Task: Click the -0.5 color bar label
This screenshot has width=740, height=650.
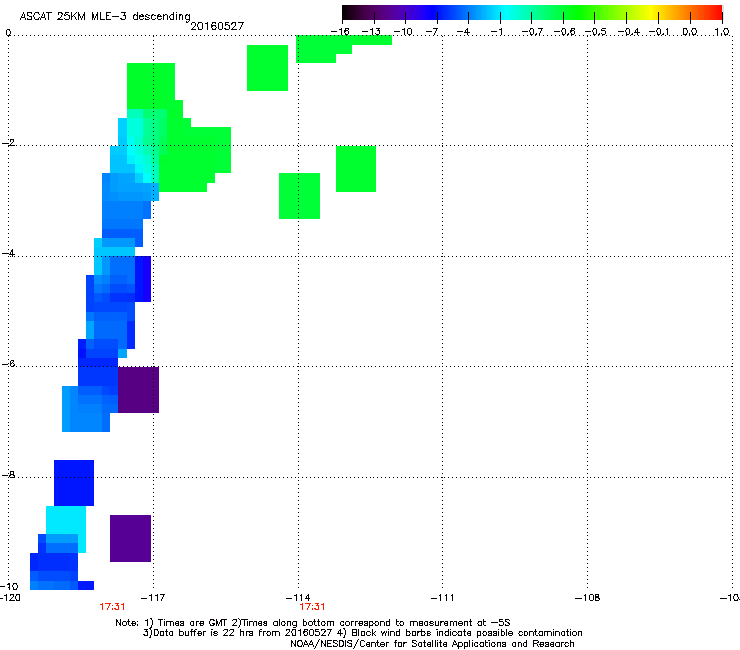Action: point(596,32)
